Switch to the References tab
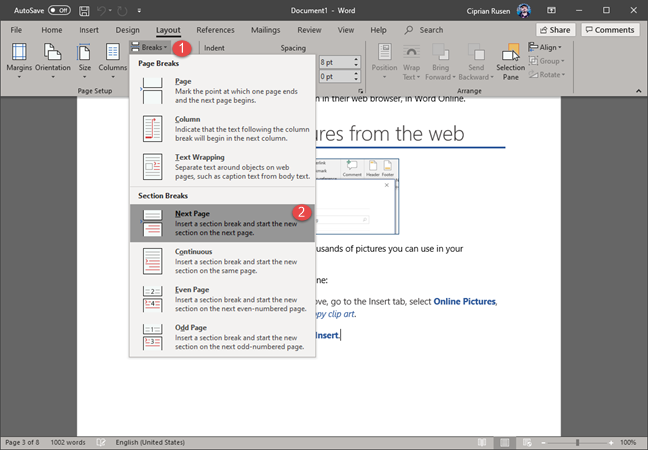 point(215,30)
